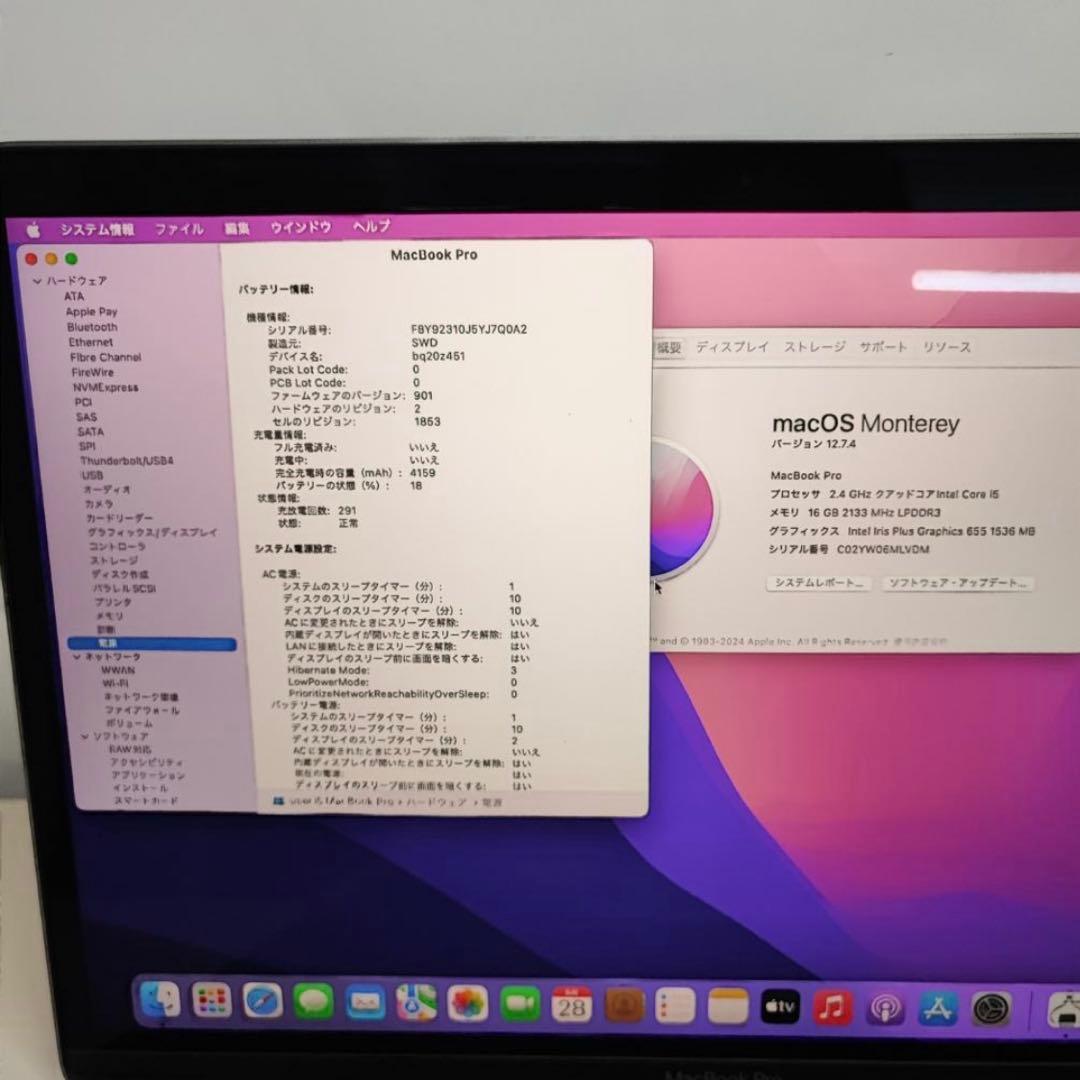
Task: Open Launchpad in the Dock
Action: pyautogui.click(x=211, y=1000)
